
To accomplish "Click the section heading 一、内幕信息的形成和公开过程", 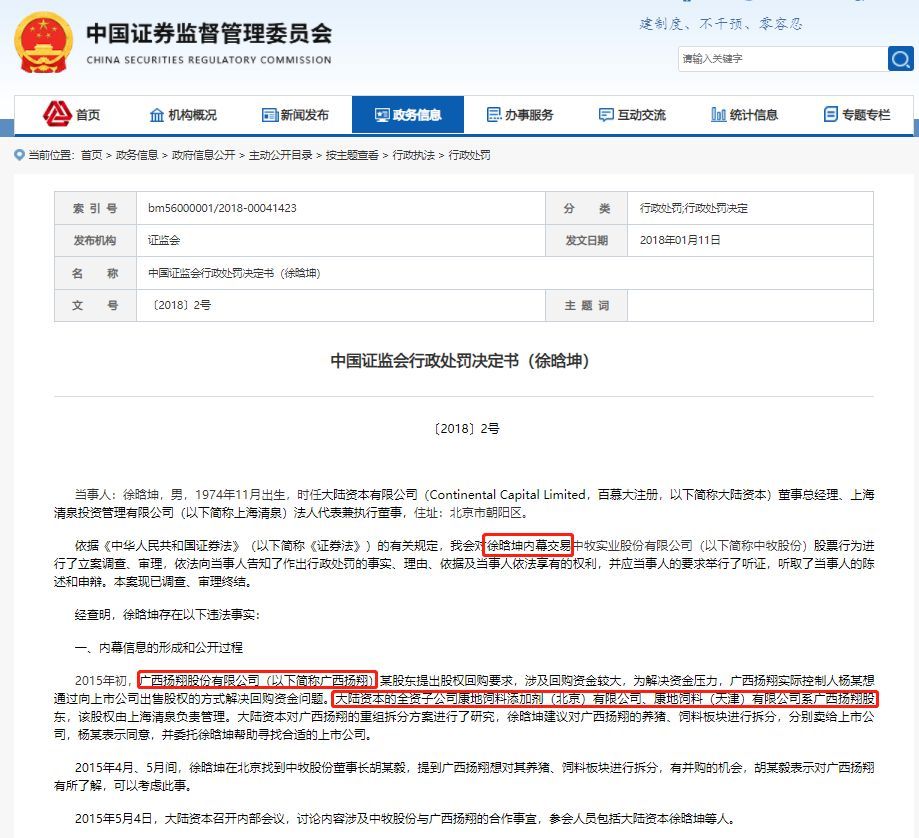I will 158,648.
